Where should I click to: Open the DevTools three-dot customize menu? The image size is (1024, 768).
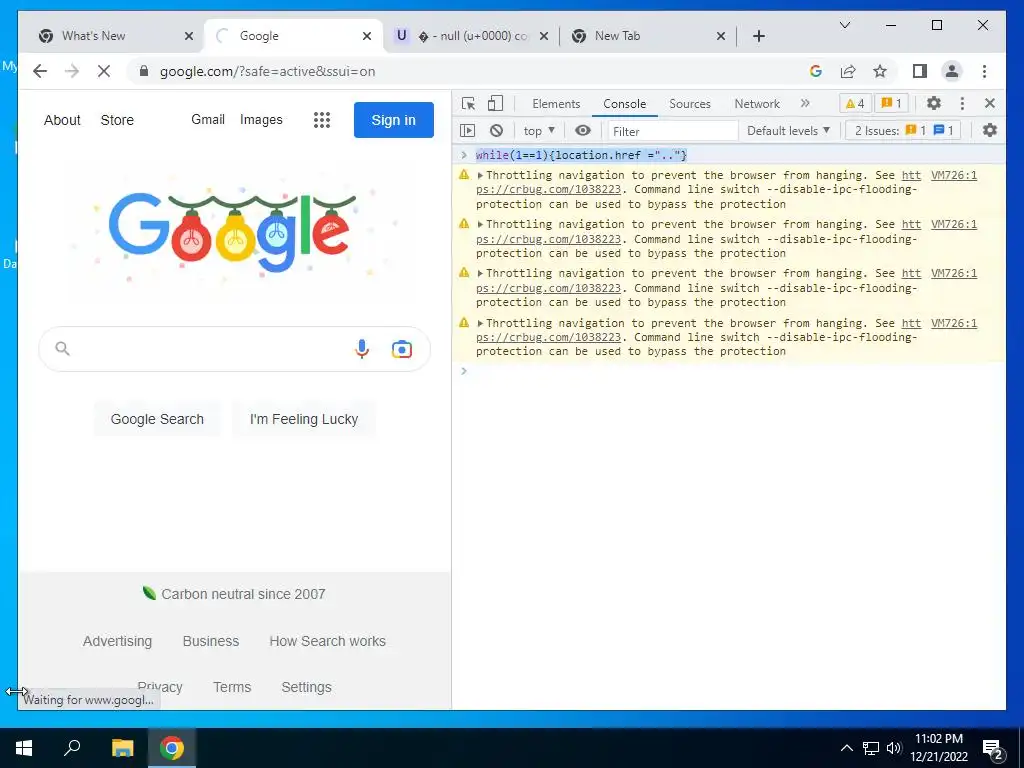(962, 103)
